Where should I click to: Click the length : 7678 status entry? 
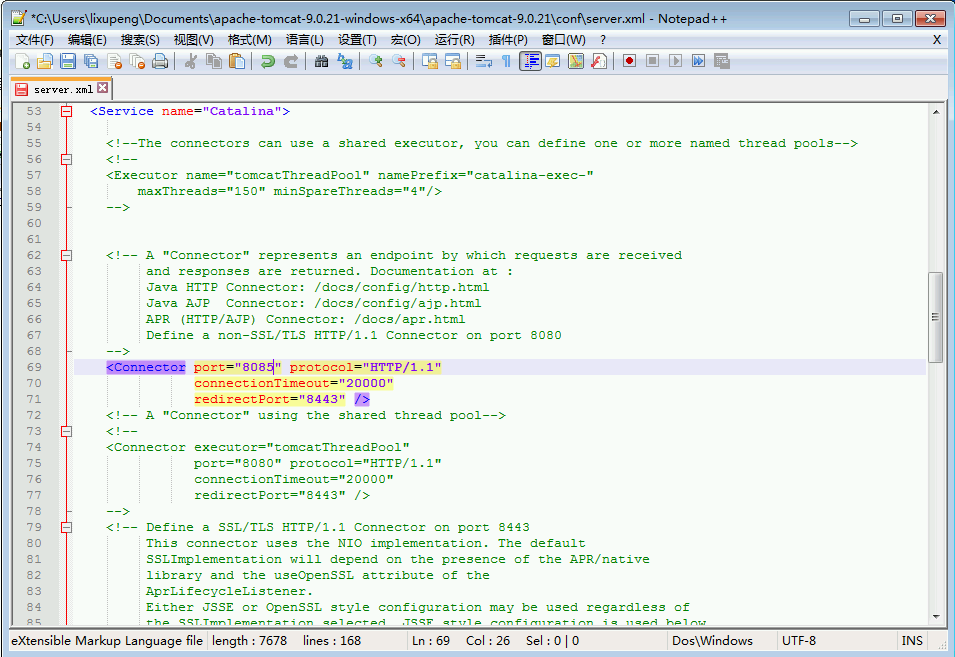click(x=249, y=641)
